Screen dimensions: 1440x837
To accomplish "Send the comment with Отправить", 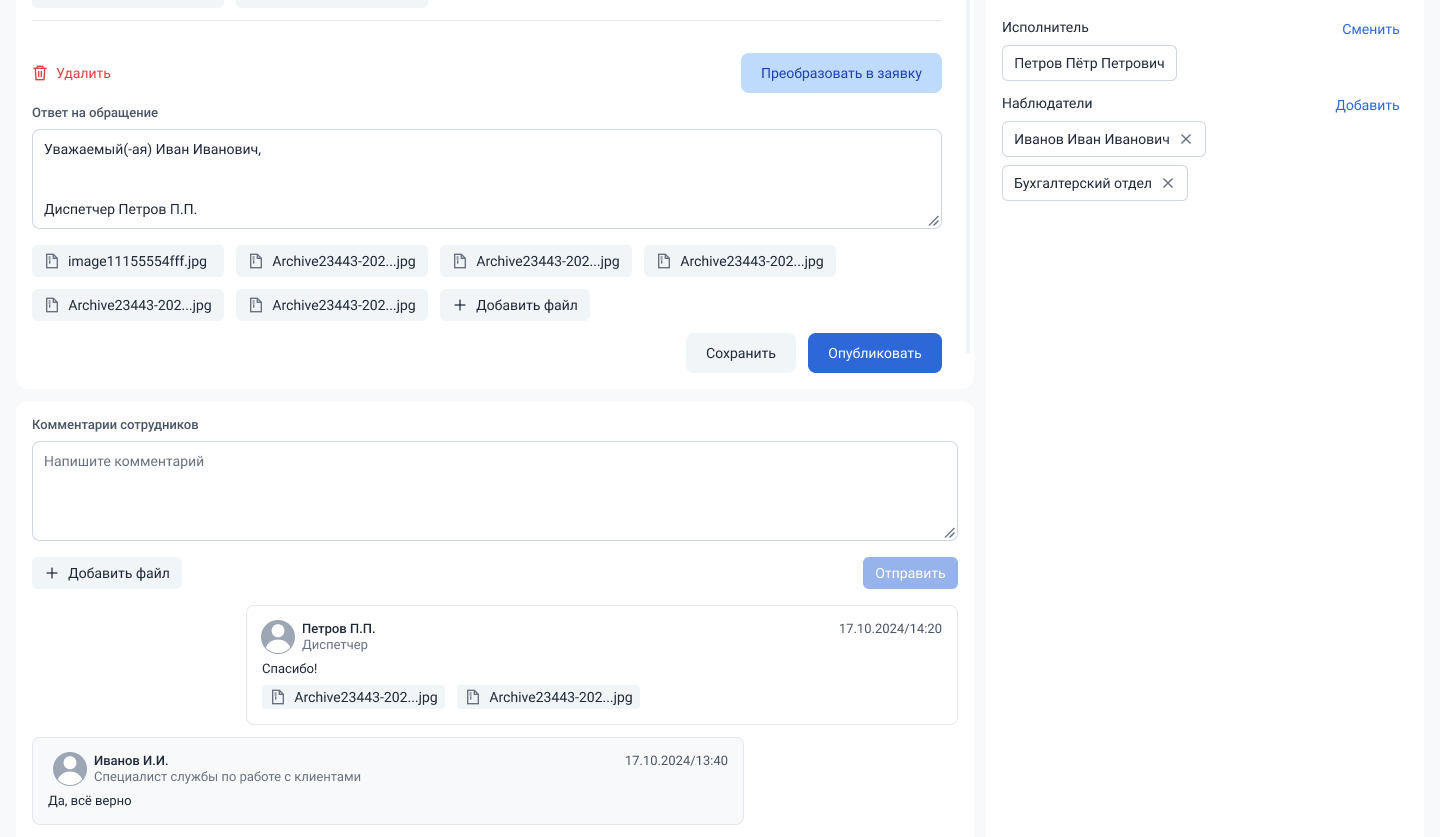I will tap(909, 573).
